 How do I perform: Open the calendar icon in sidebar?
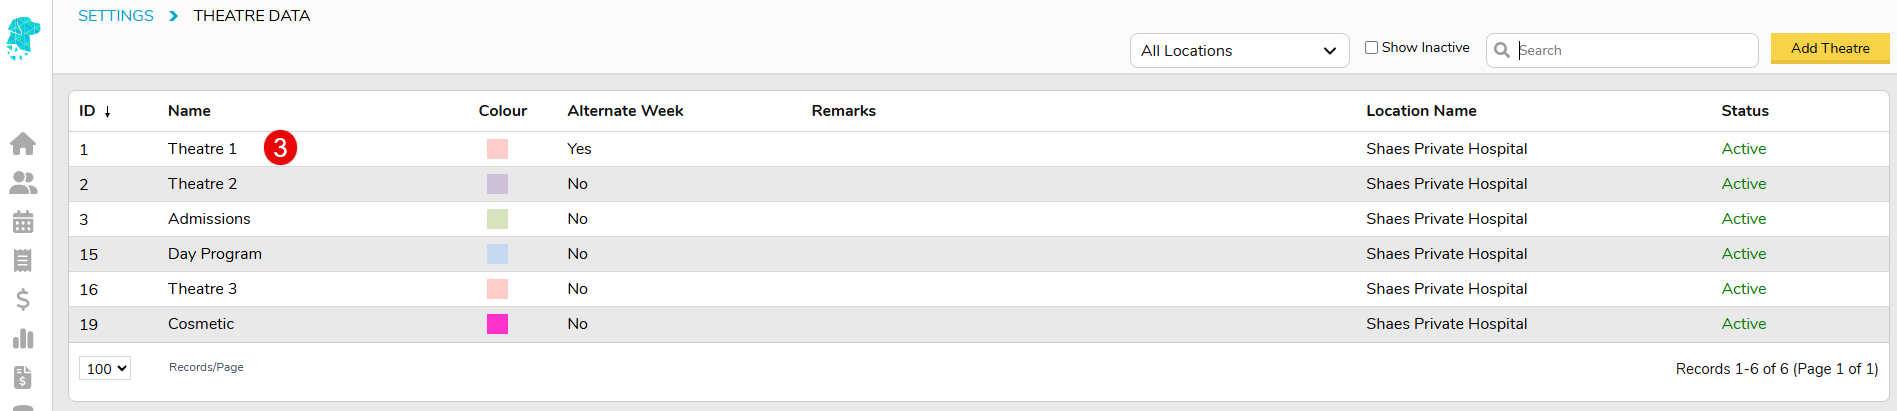click(x=23, y=222)
